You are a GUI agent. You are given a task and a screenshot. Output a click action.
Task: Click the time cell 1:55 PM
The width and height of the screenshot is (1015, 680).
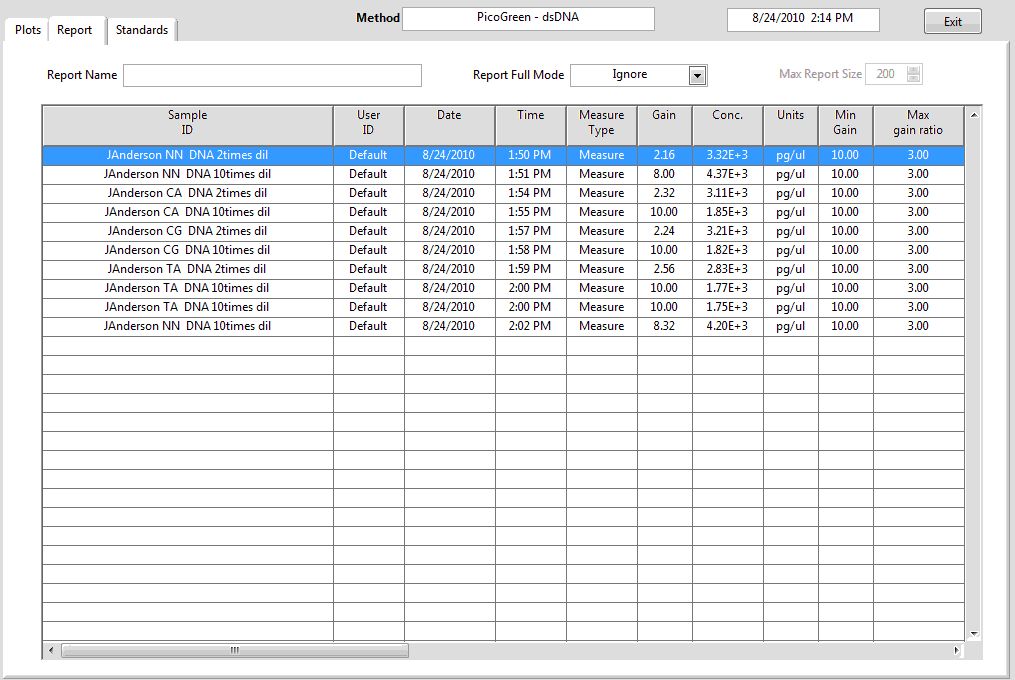[530, 212]
